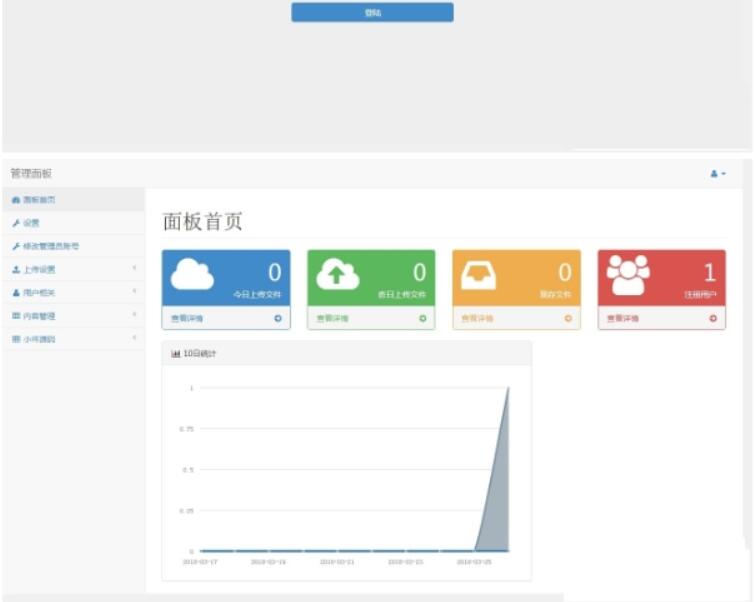Click the blue 登陆 login button
This screenshot has height=602, width=754.
click(372, 13)
